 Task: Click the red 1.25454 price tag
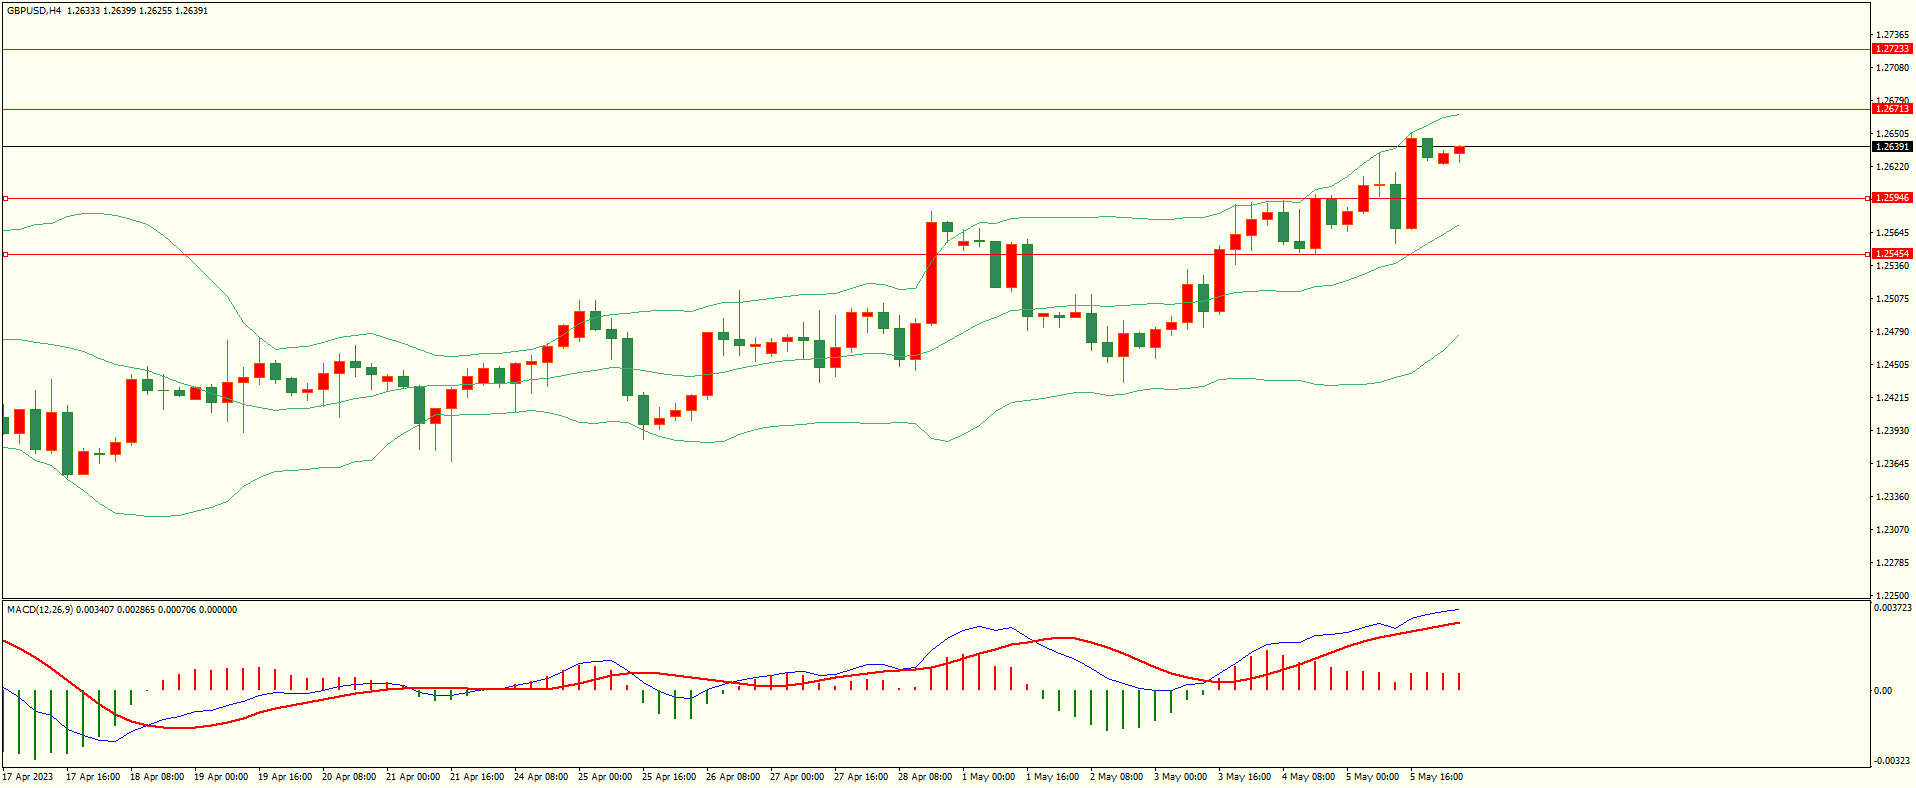[x=1892, y=254]
